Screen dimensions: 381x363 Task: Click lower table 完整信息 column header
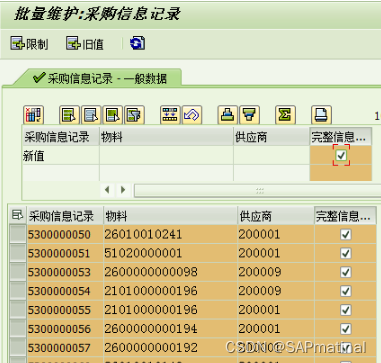pyautogui.click(x=345, y=216)
